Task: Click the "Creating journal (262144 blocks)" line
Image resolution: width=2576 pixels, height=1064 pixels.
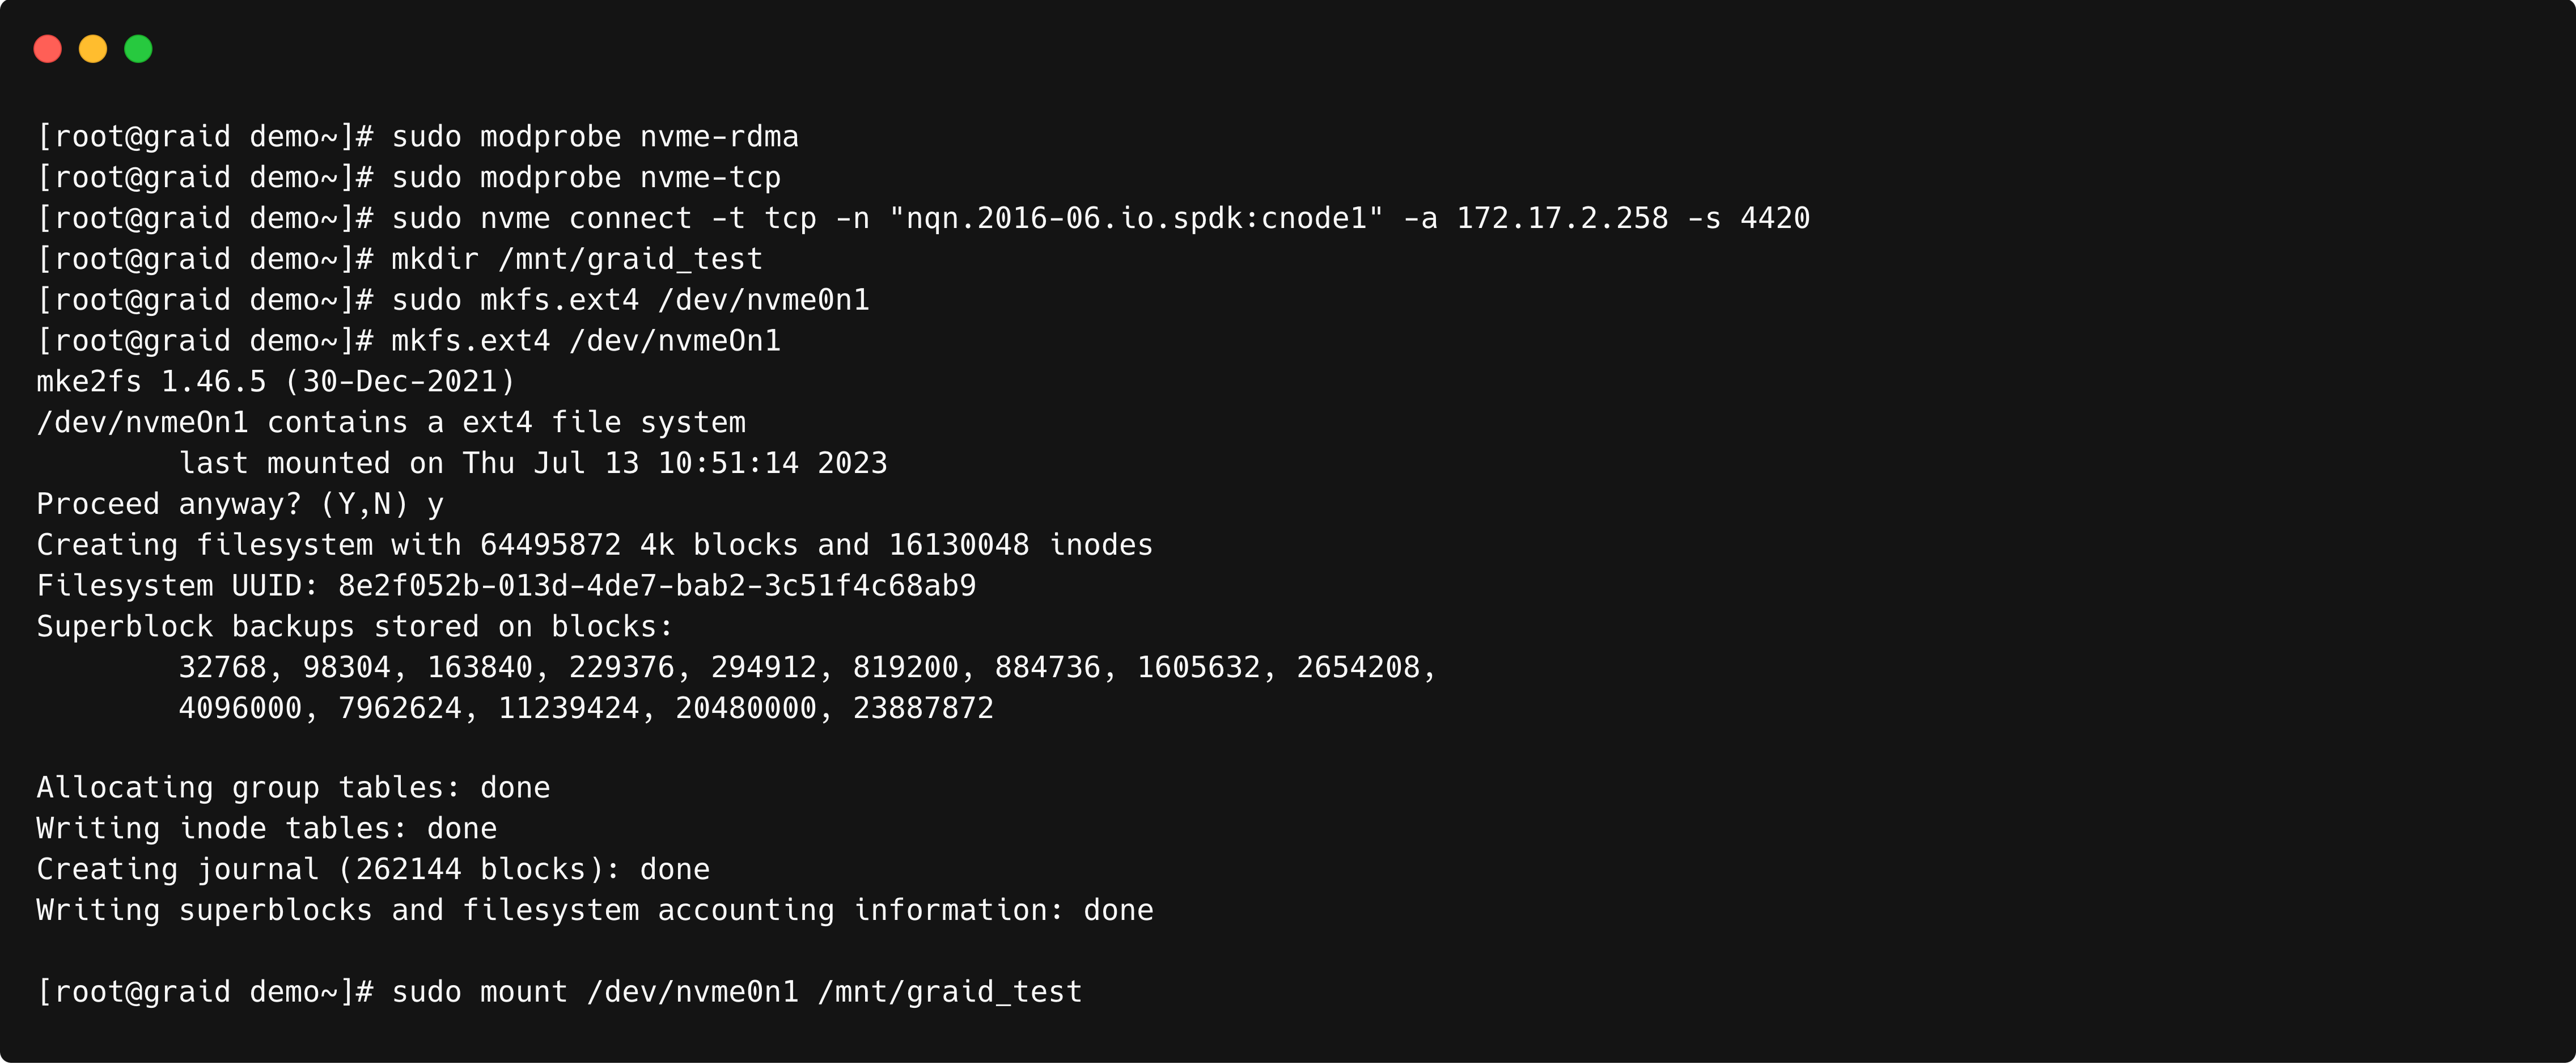Action: click(x=373, y=870)
